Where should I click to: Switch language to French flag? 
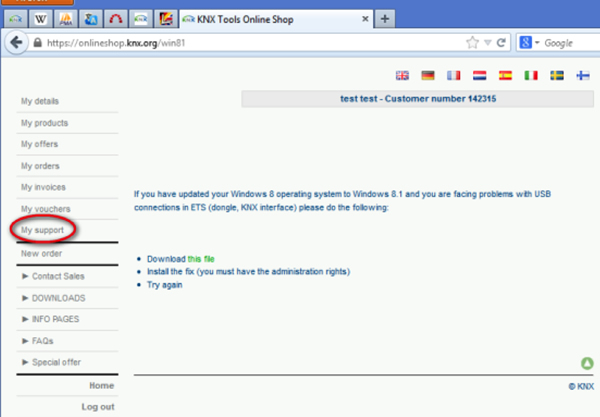[453, 75]
